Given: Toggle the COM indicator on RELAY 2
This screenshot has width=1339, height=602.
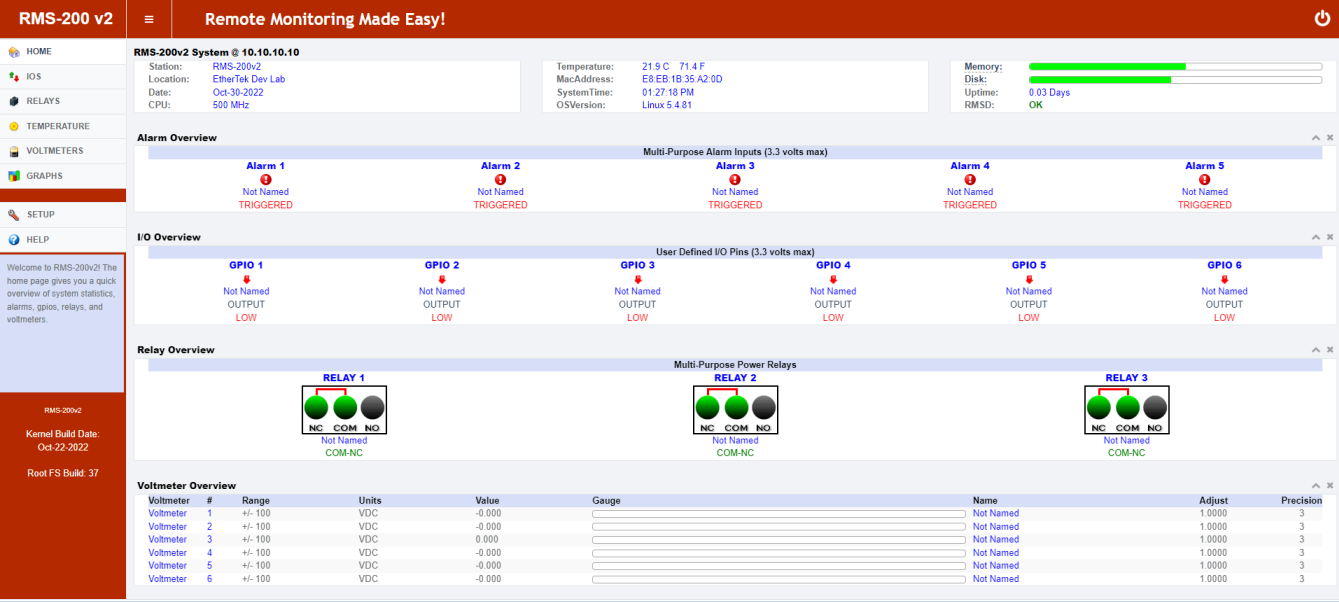Looking at the screenshot, I should pos(736,408).
